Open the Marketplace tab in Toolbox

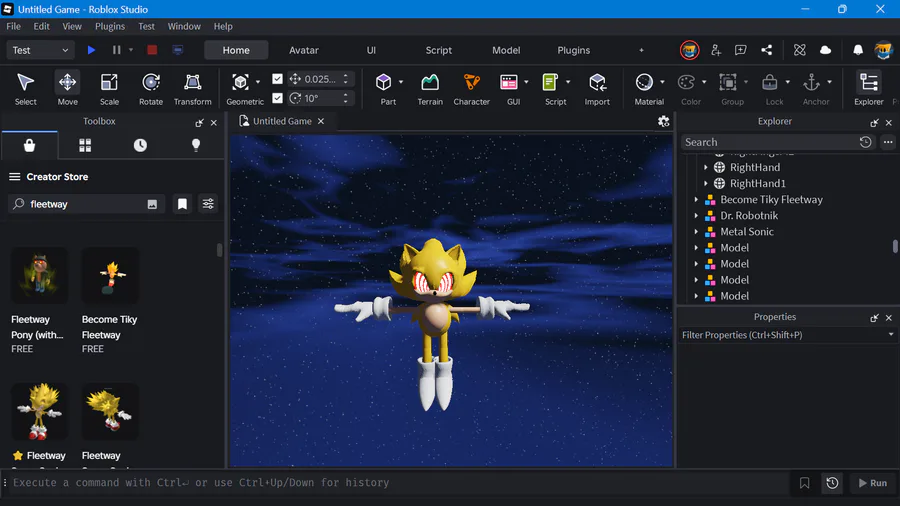tap(29, 145)
